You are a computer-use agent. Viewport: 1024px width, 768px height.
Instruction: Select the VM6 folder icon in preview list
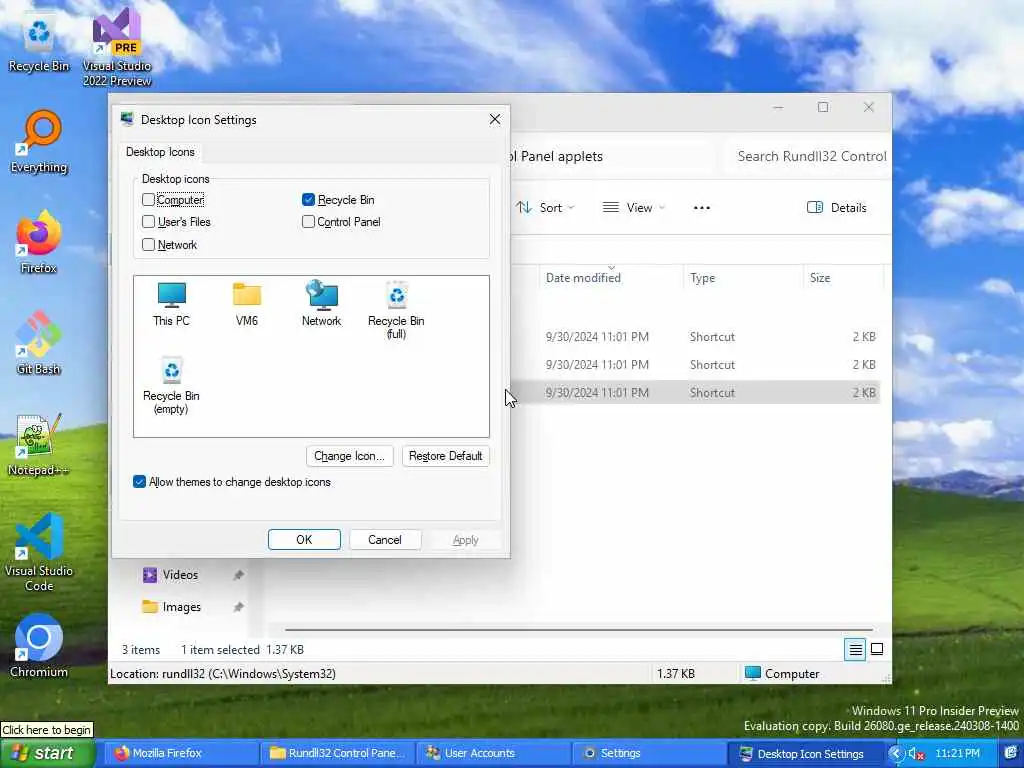(247, 304)
